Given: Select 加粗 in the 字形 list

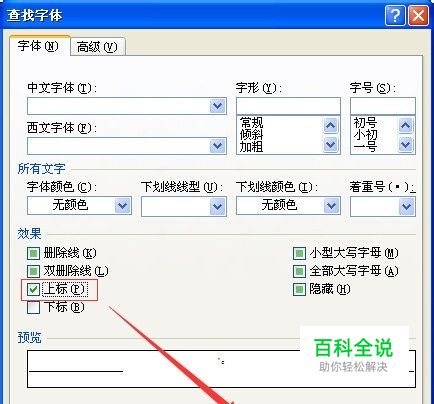Looking at the screenshot, I should 252,147.
